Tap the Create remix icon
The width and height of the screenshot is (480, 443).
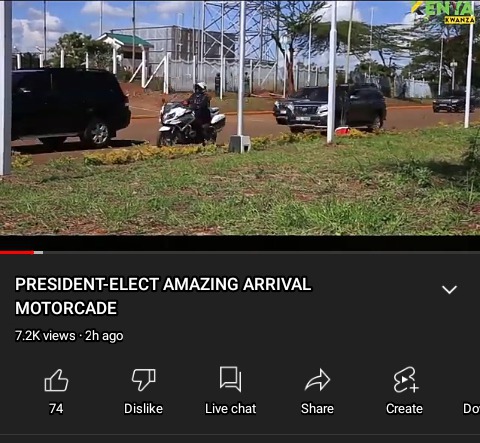pos(405,380)
